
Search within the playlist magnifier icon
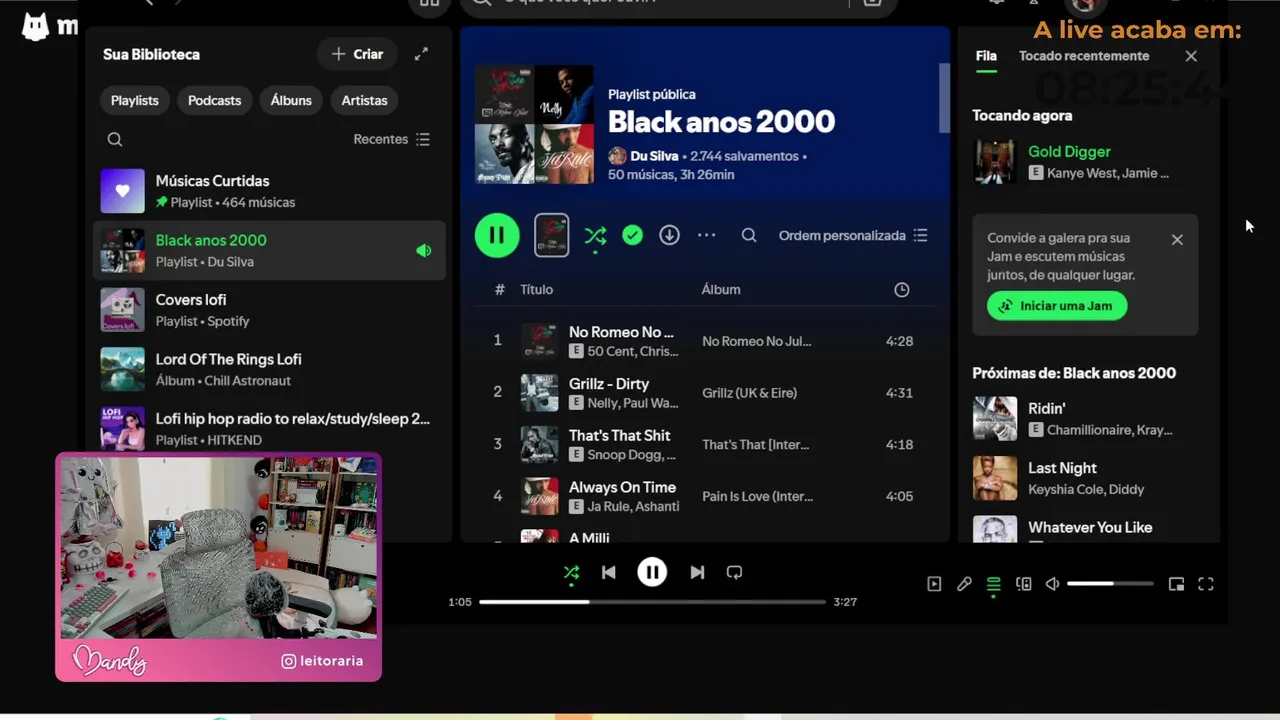[x=749, y=235]
